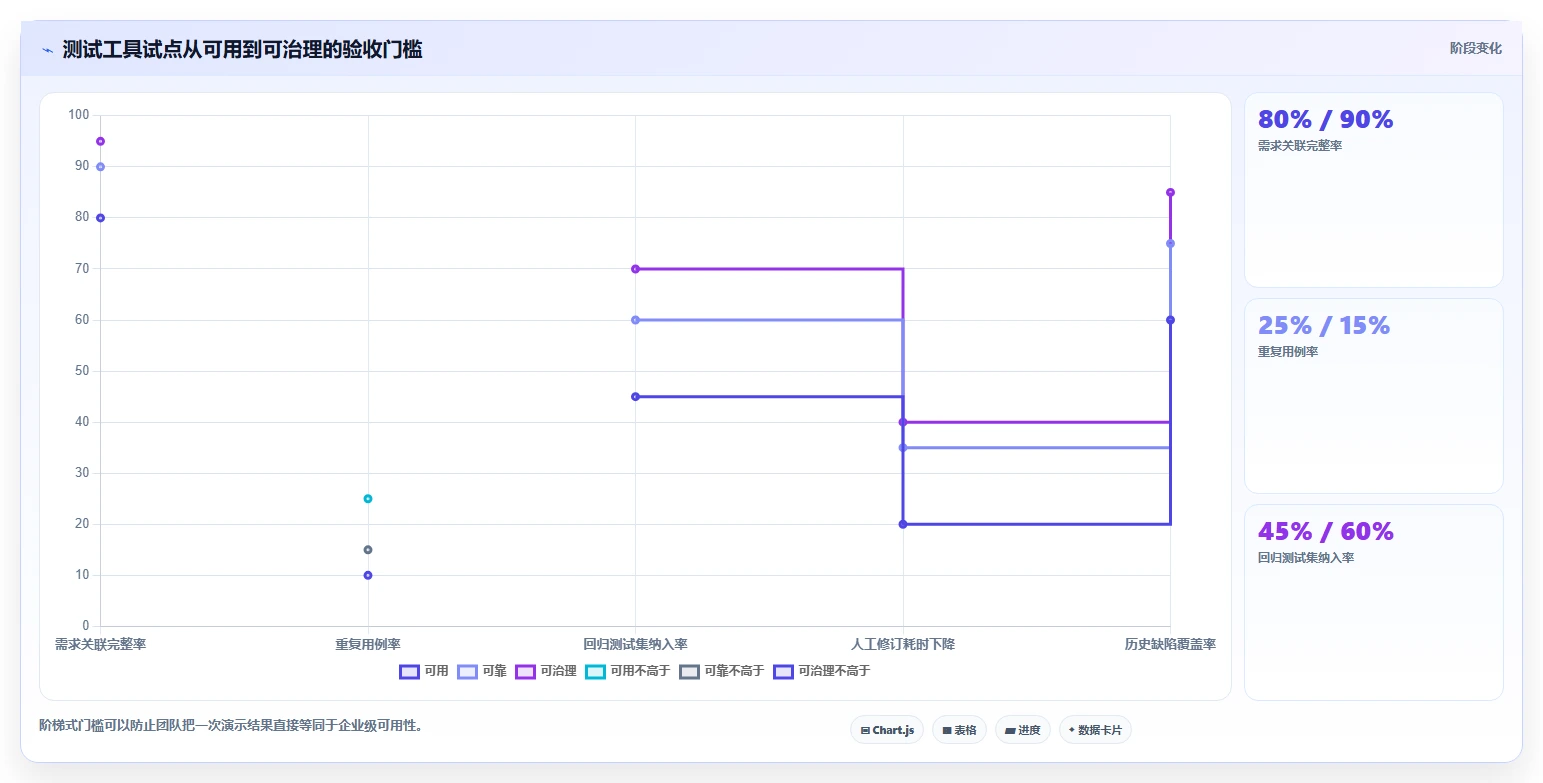The height and width of the screenshot is (783, 1543).
Task: Click the x-axis label 重复用例率
Action: tap(368, 644)
